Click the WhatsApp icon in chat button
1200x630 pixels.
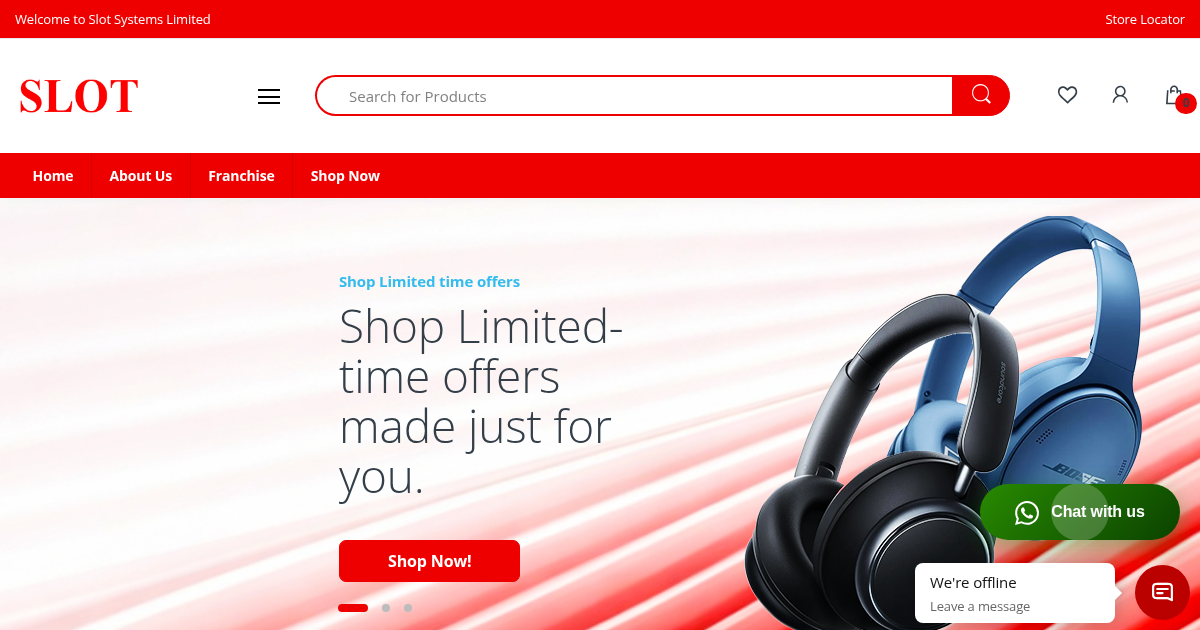[1027, 512]
